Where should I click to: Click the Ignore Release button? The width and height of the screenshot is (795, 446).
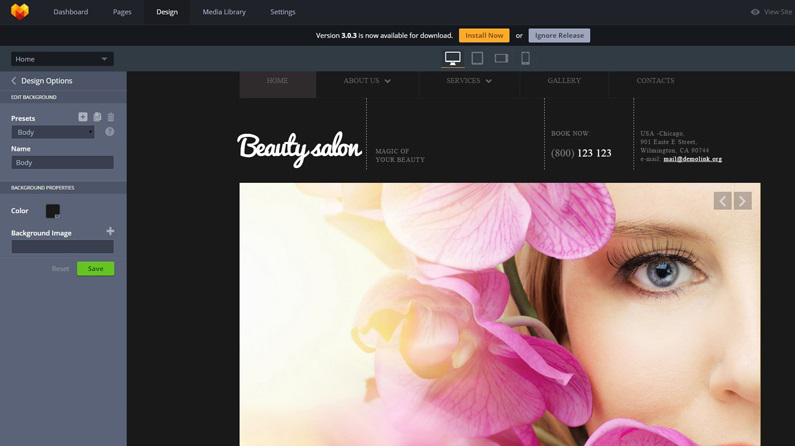(559, 35)
